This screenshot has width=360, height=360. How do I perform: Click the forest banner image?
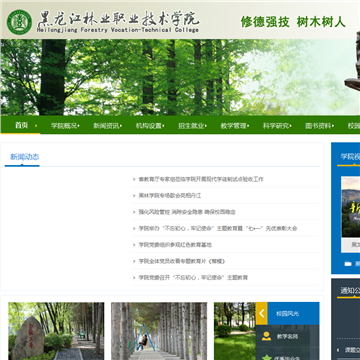pyautogui.click(x=180, y=77)
